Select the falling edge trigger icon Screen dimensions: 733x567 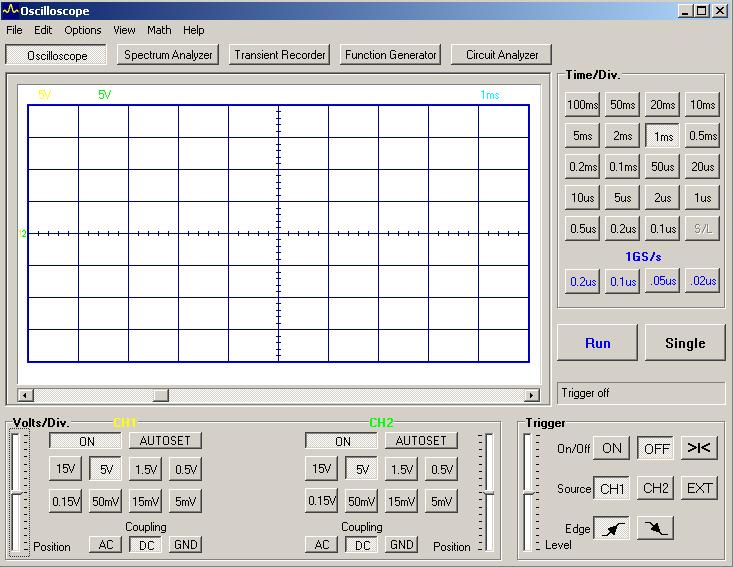(x=655, y=529)
